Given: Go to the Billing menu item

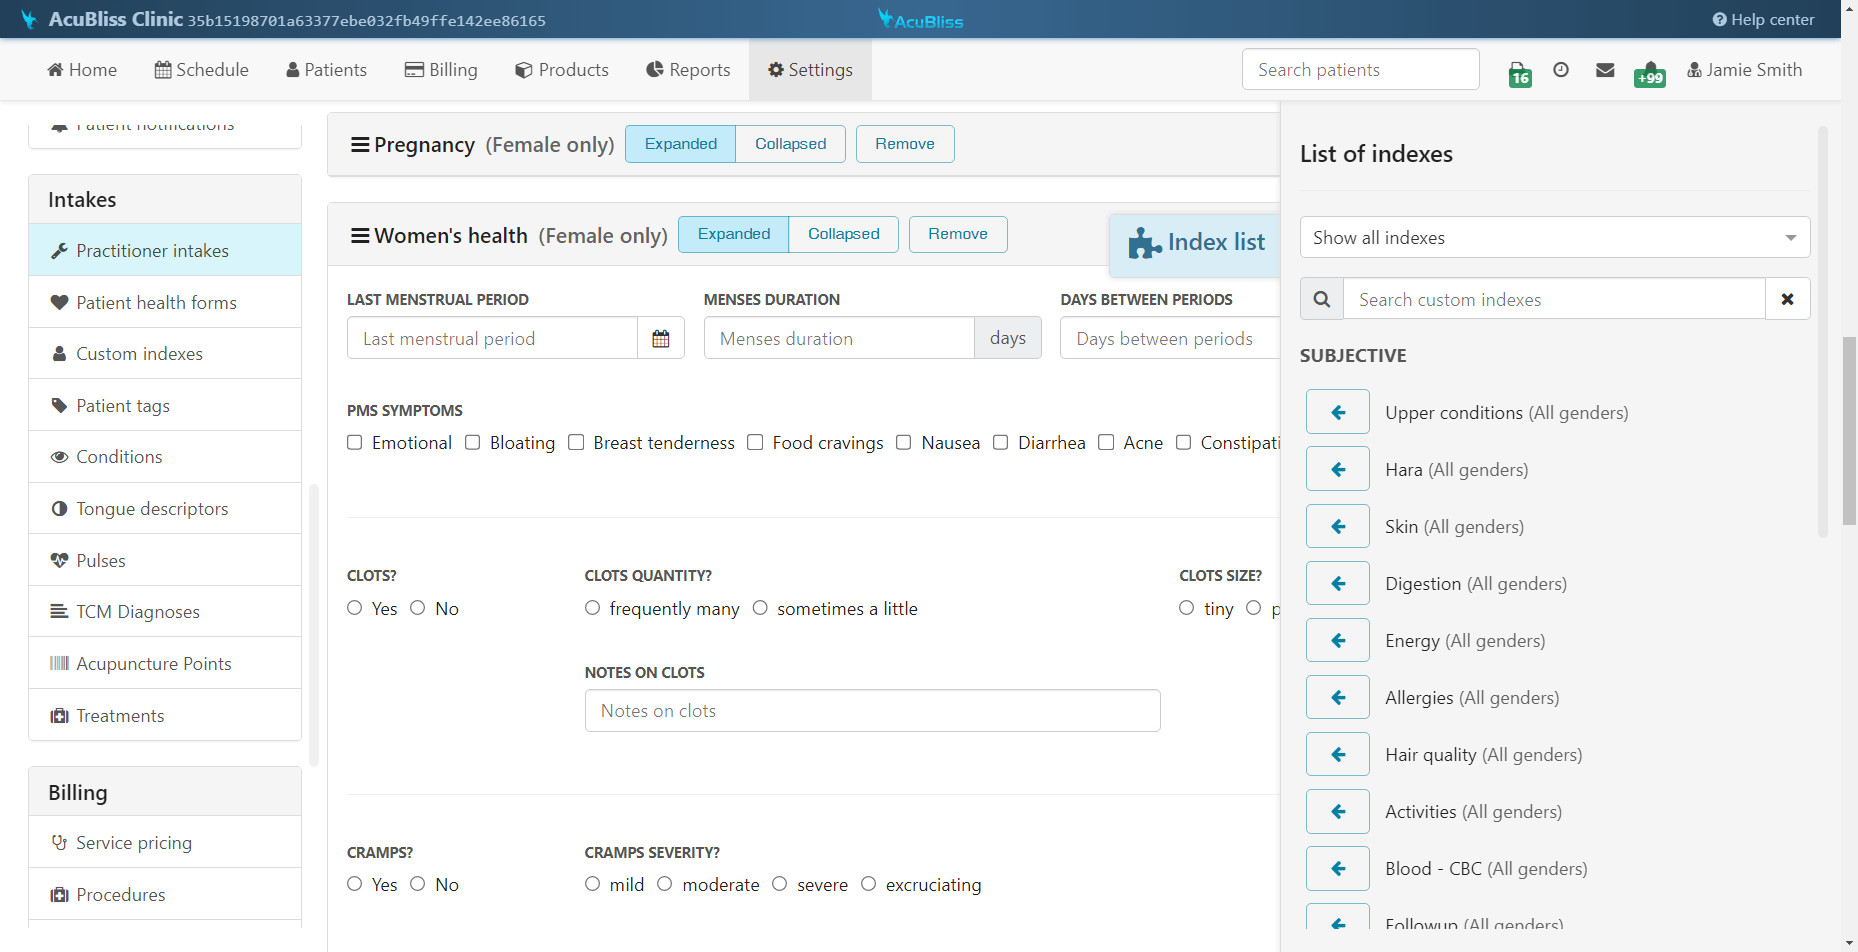Looking at the screenshot, I should pyautogui.click(x=441, y=70).
